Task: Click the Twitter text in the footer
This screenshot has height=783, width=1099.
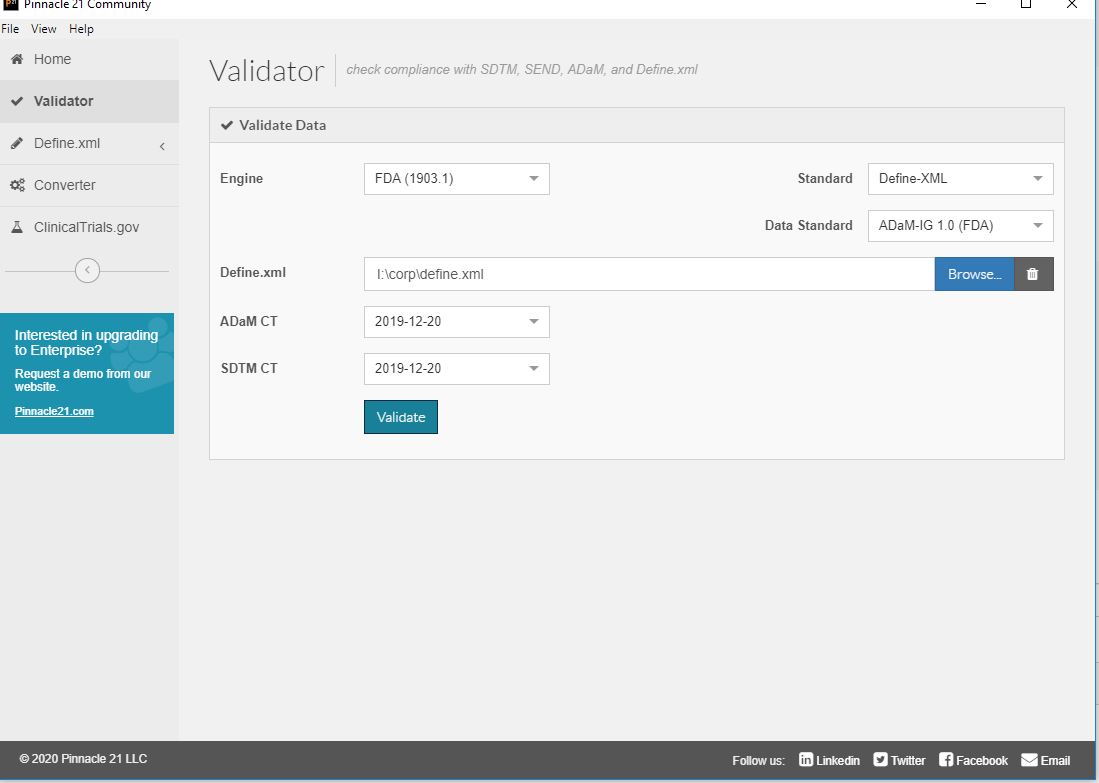Action: pos(908,761)
